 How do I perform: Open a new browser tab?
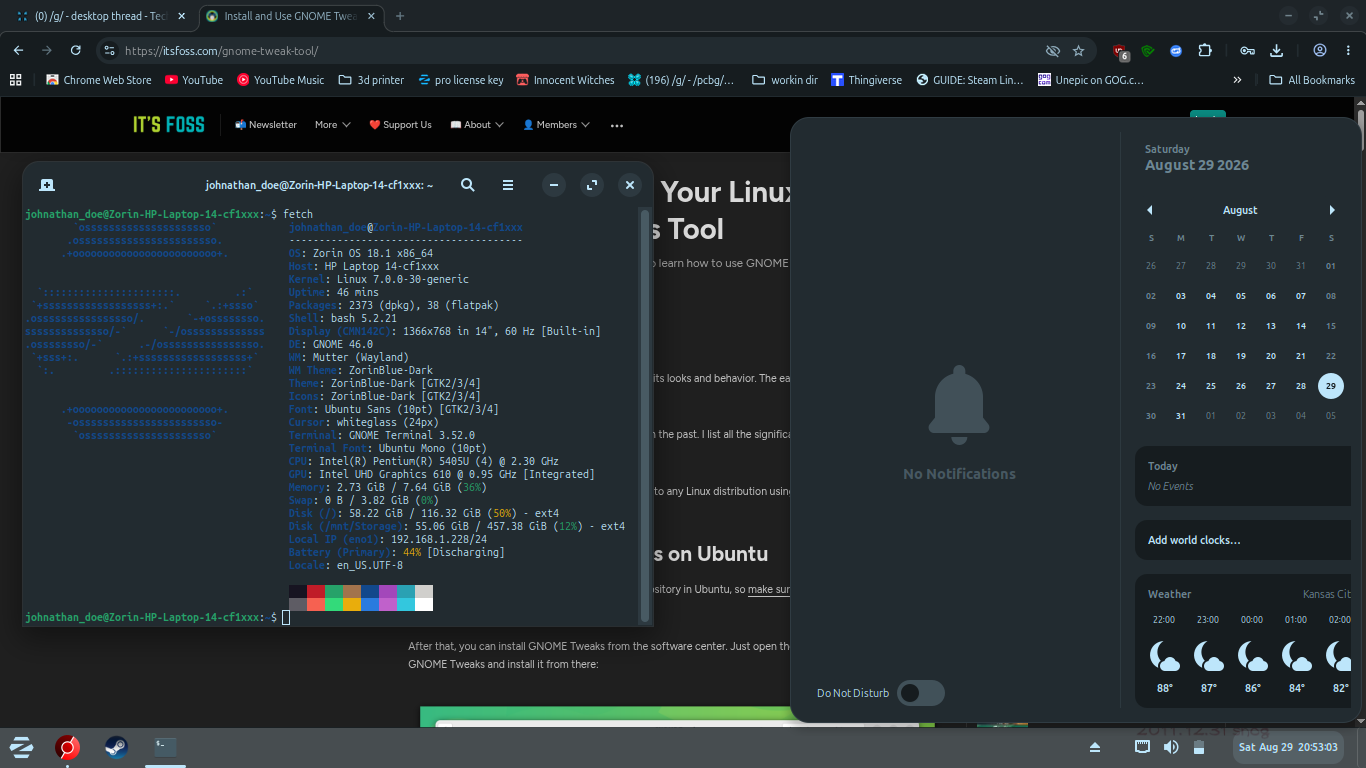pyautogui.click(x=400, y=16)
